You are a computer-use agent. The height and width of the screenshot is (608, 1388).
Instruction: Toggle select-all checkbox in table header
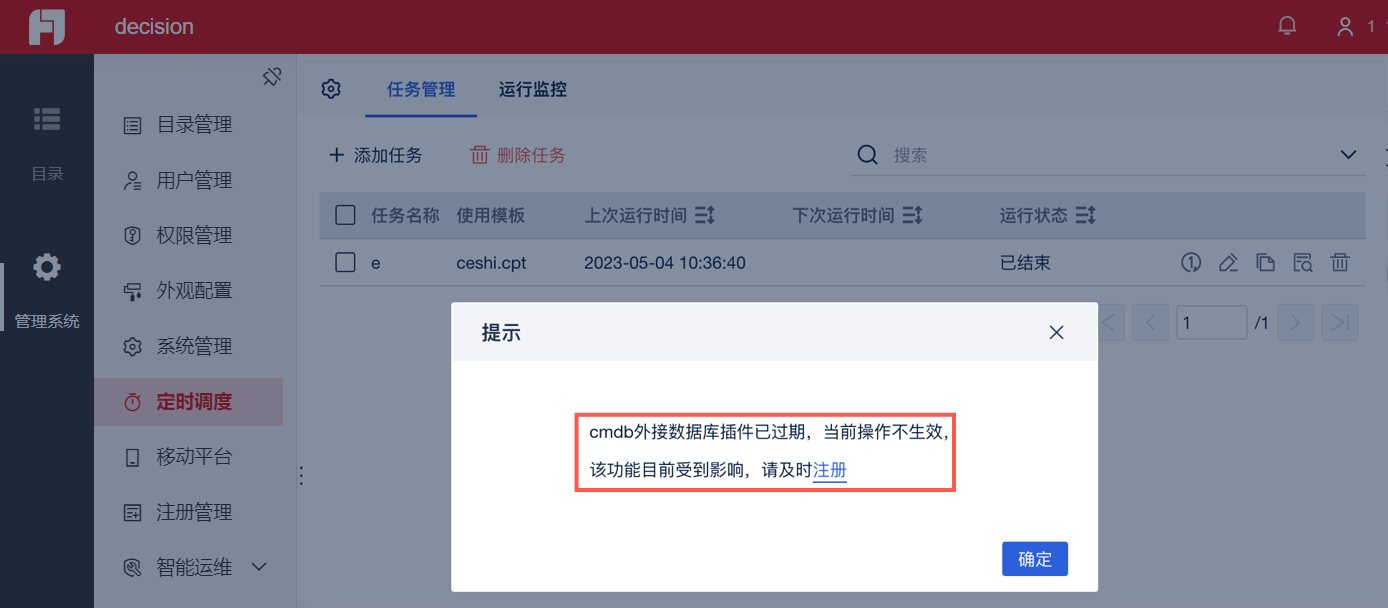345,215
